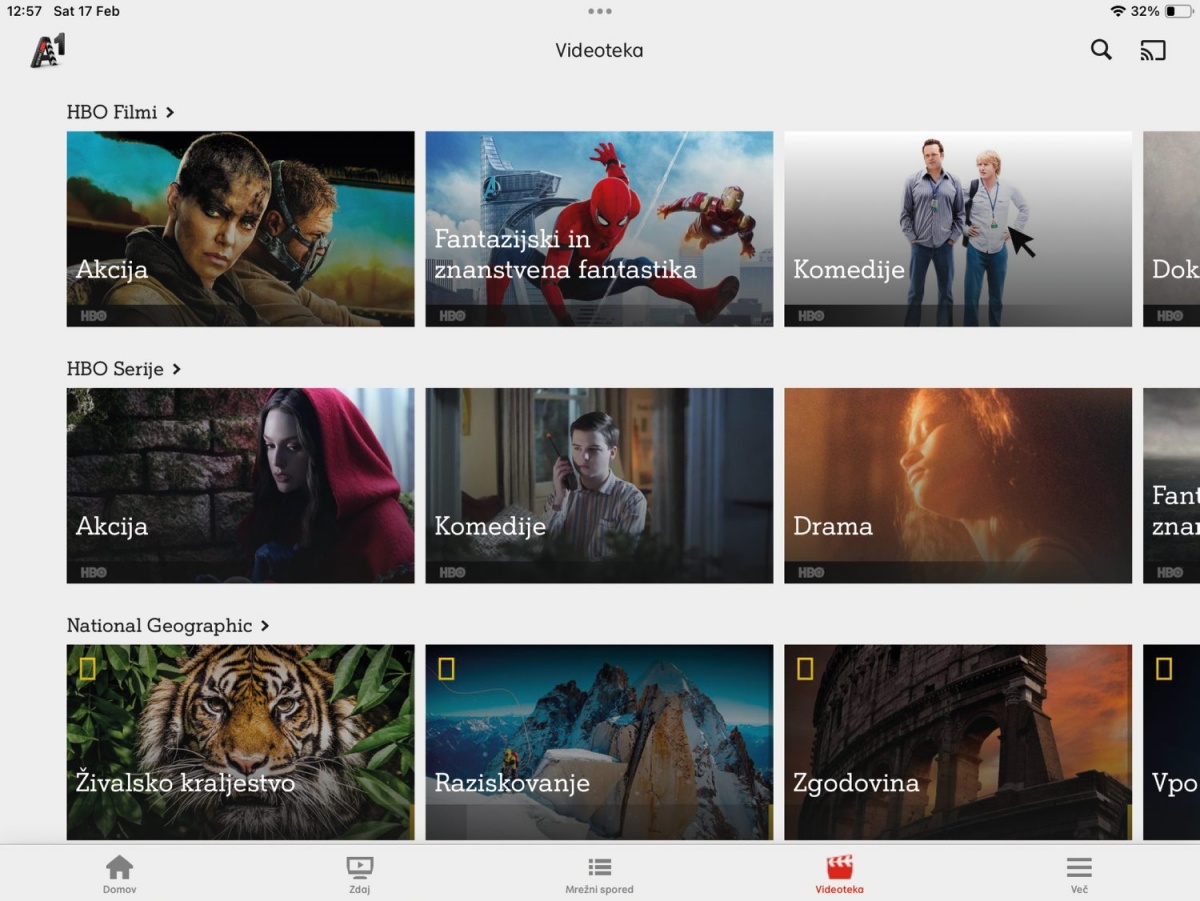1200x901 pixels.
Task: Open the HBO Serije section heading
Action: click(x=115, y=369)
